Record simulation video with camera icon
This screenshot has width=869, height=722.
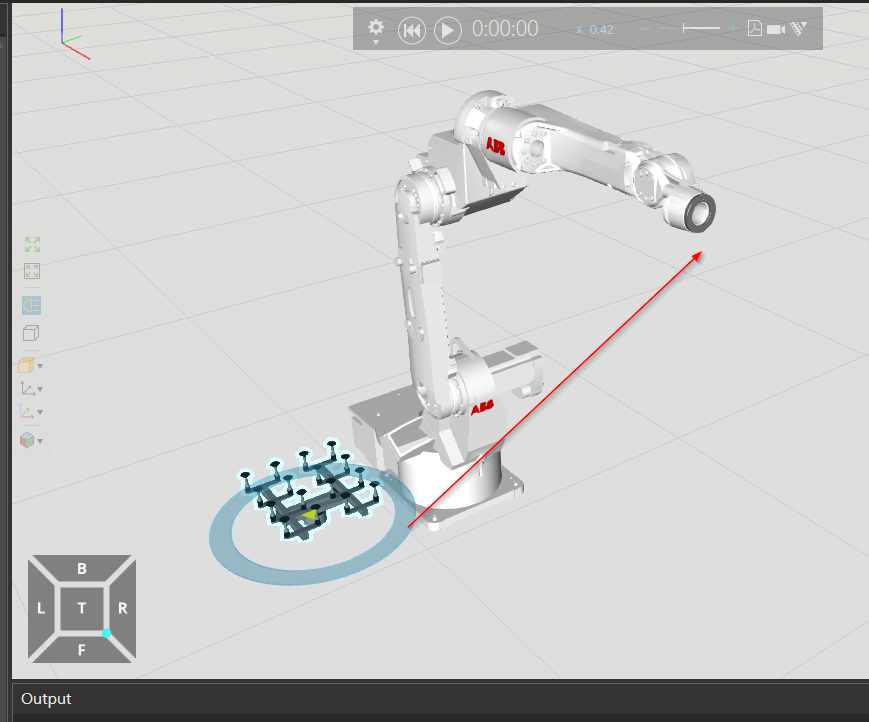[x=776, y=29]
